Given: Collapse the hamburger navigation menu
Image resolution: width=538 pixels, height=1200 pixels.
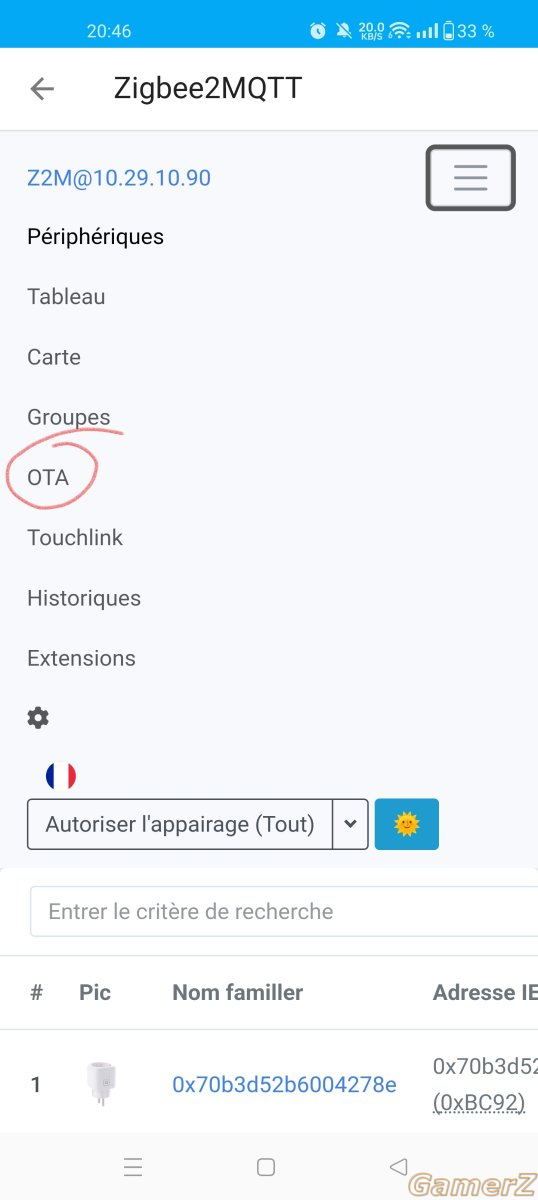Looking at the screenshot, I should 471,178.
